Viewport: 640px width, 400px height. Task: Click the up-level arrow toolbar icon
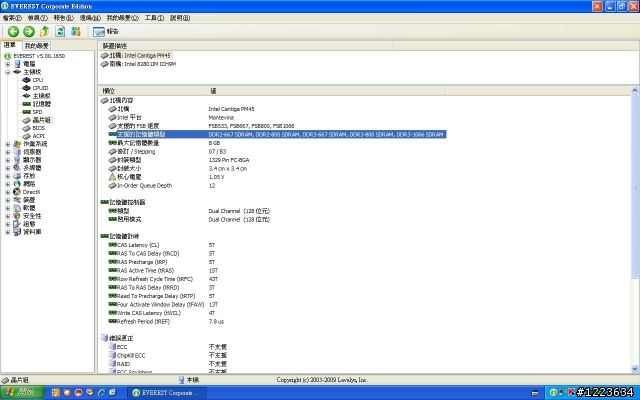pos(44,31)
